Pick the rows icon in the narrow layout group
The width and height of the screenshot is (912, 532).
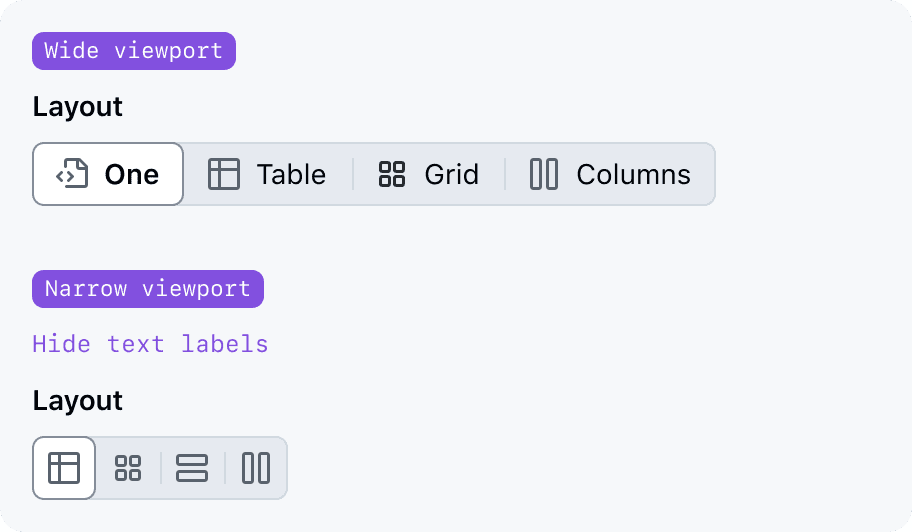tap(192, 468)
